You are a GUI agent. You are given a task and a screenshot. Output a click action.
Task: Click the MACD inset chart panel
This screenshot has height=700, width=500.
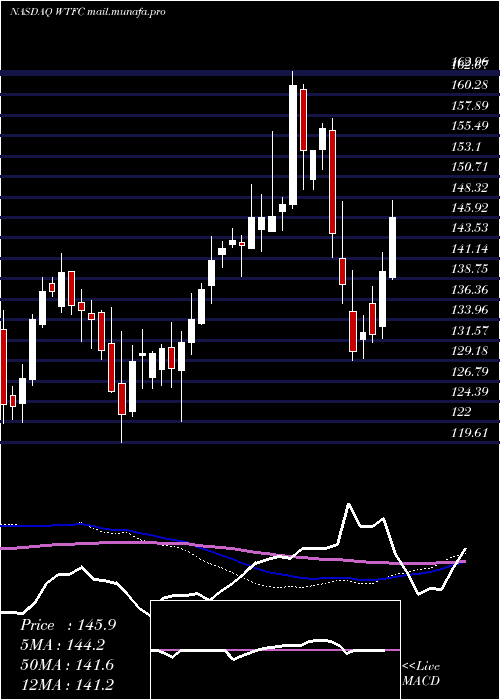pos(275,650)
